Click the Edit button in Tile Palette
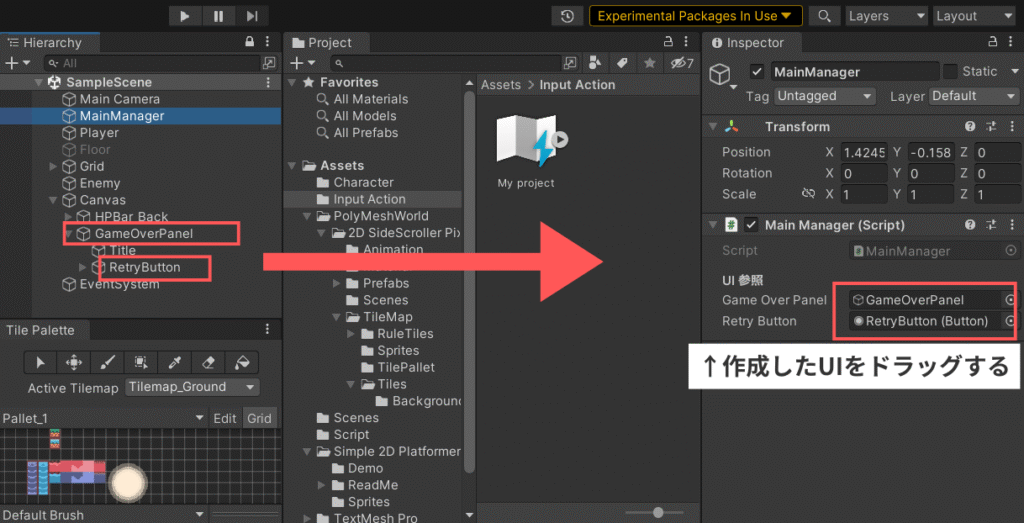 225,418
